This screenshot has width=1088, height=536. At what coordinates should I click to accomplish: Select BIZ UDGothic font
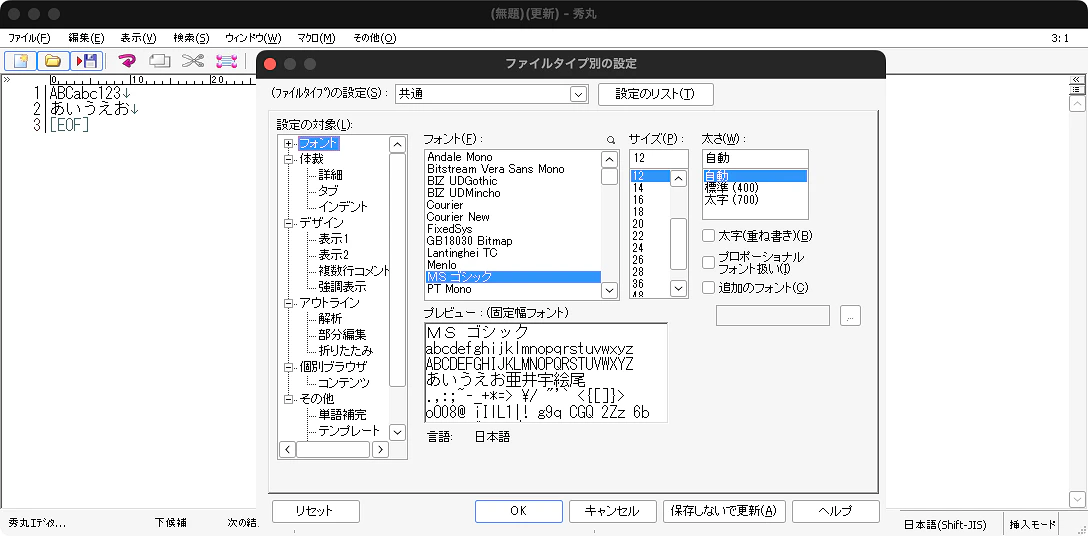[462, 181]
